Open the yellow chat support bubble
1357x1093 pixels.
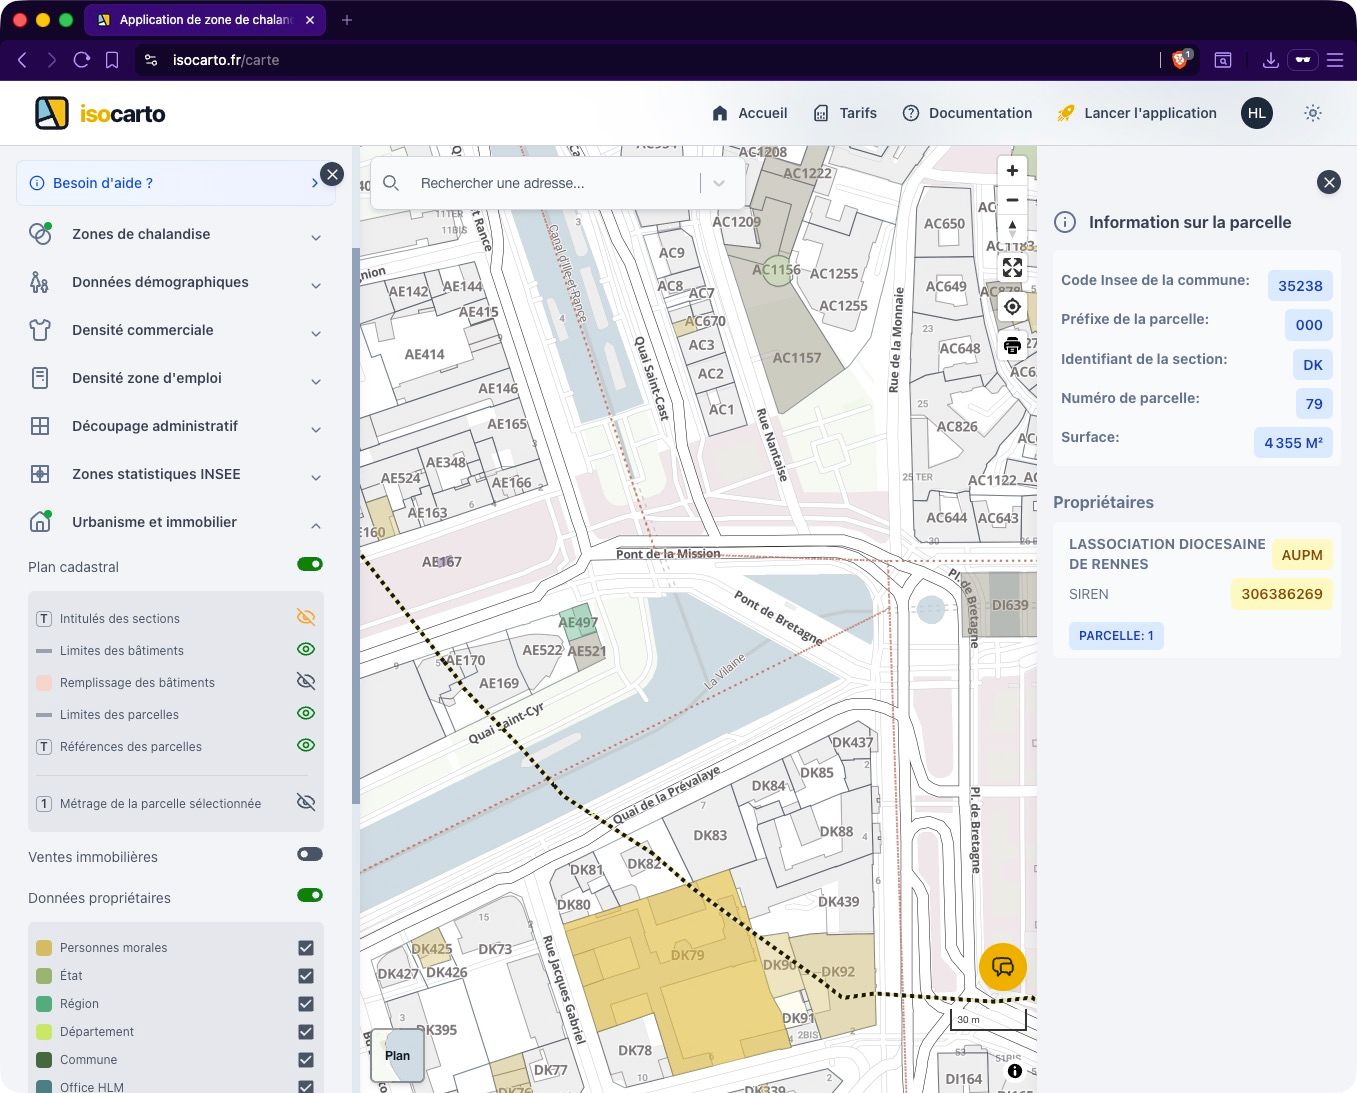coord(1002,967)
